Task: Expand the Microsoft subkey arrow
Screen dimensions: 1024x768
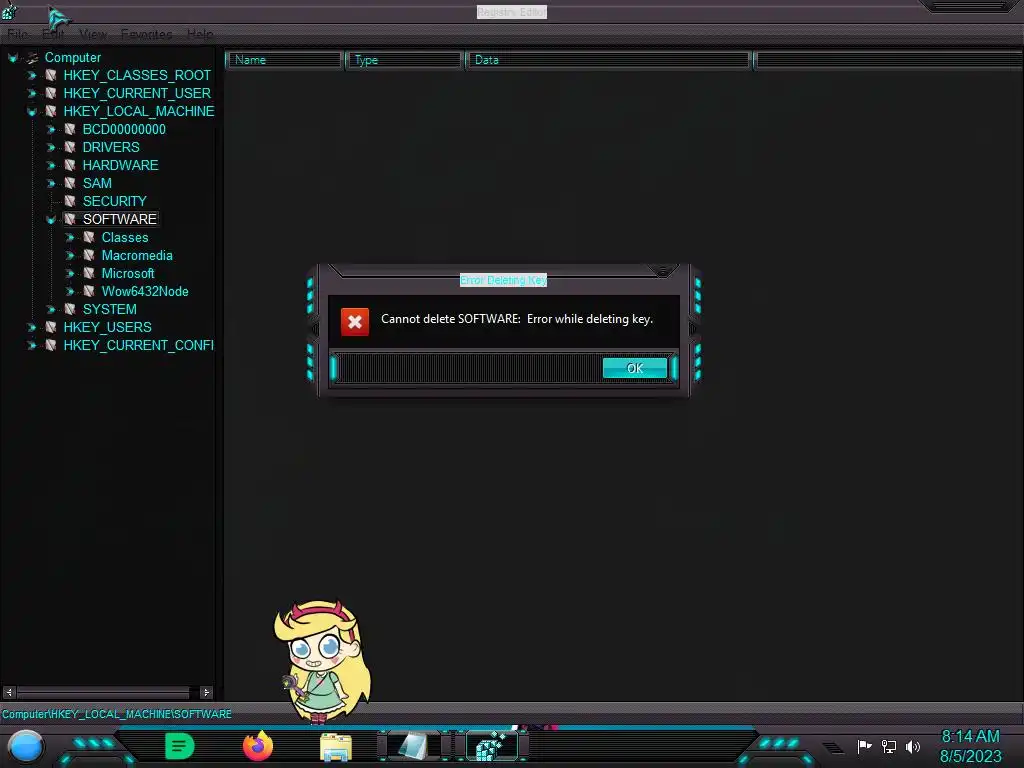Action: pos(70,274)
